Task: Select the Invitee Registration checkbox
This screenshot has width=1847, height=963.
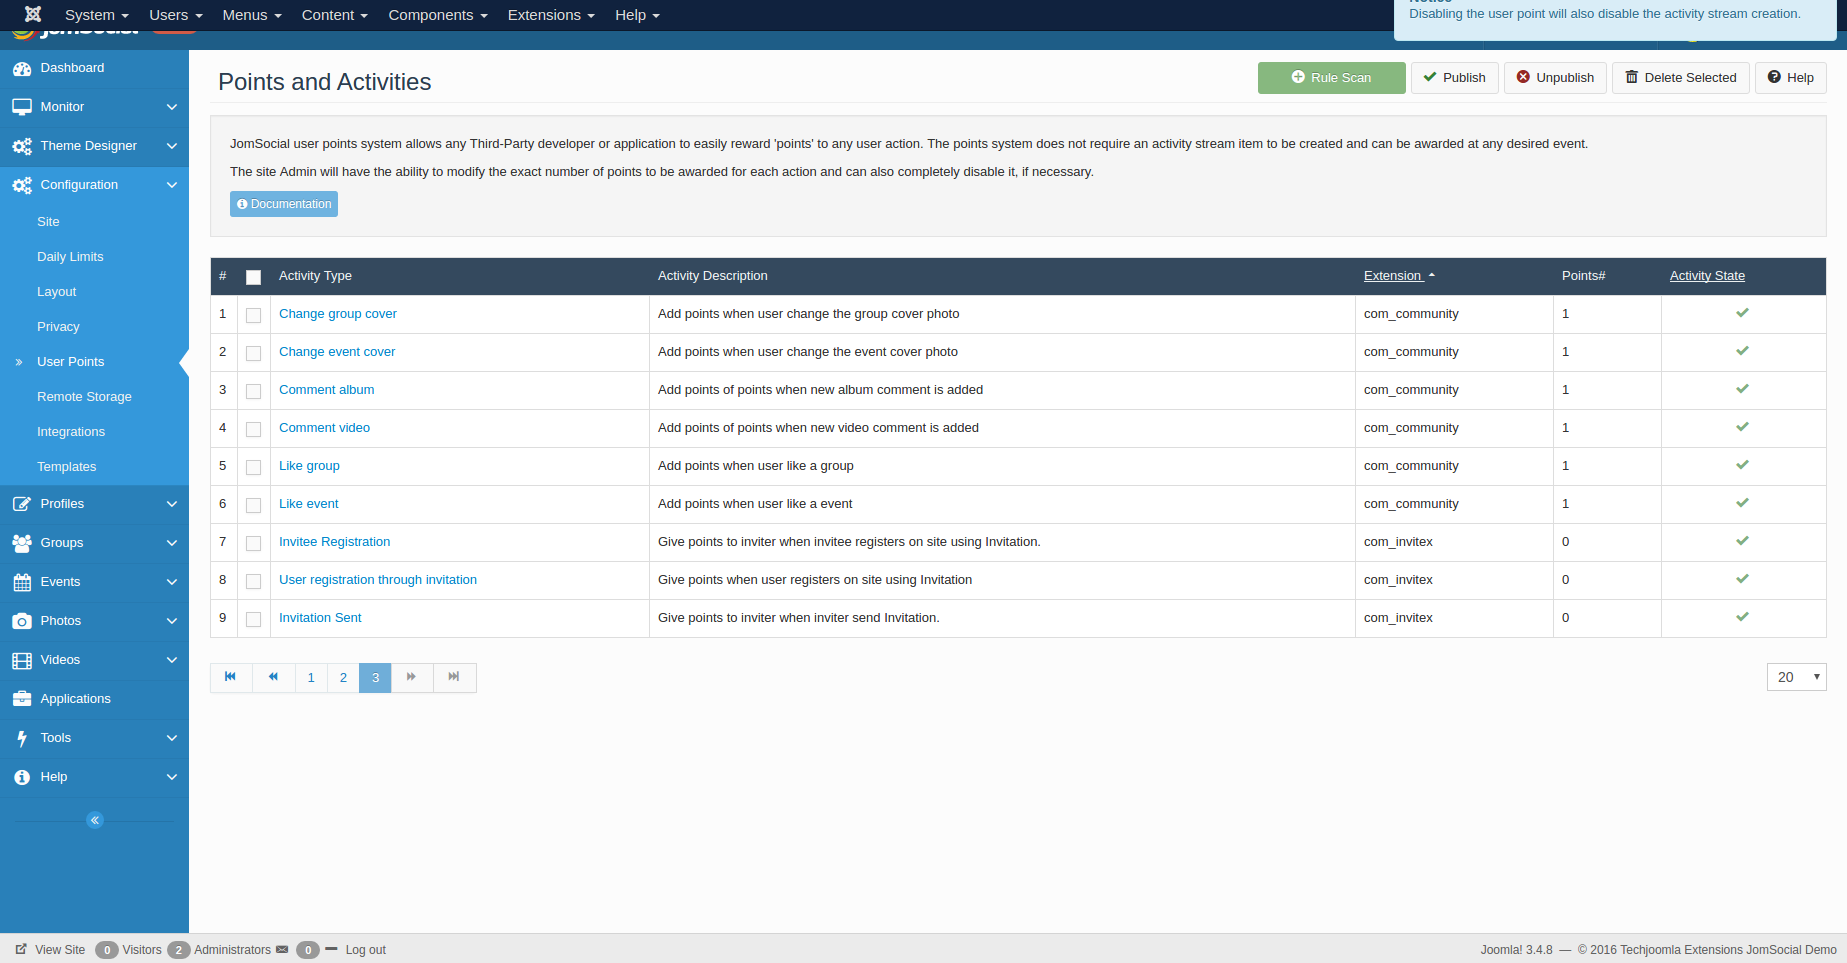Action: [x=254, y=543]
